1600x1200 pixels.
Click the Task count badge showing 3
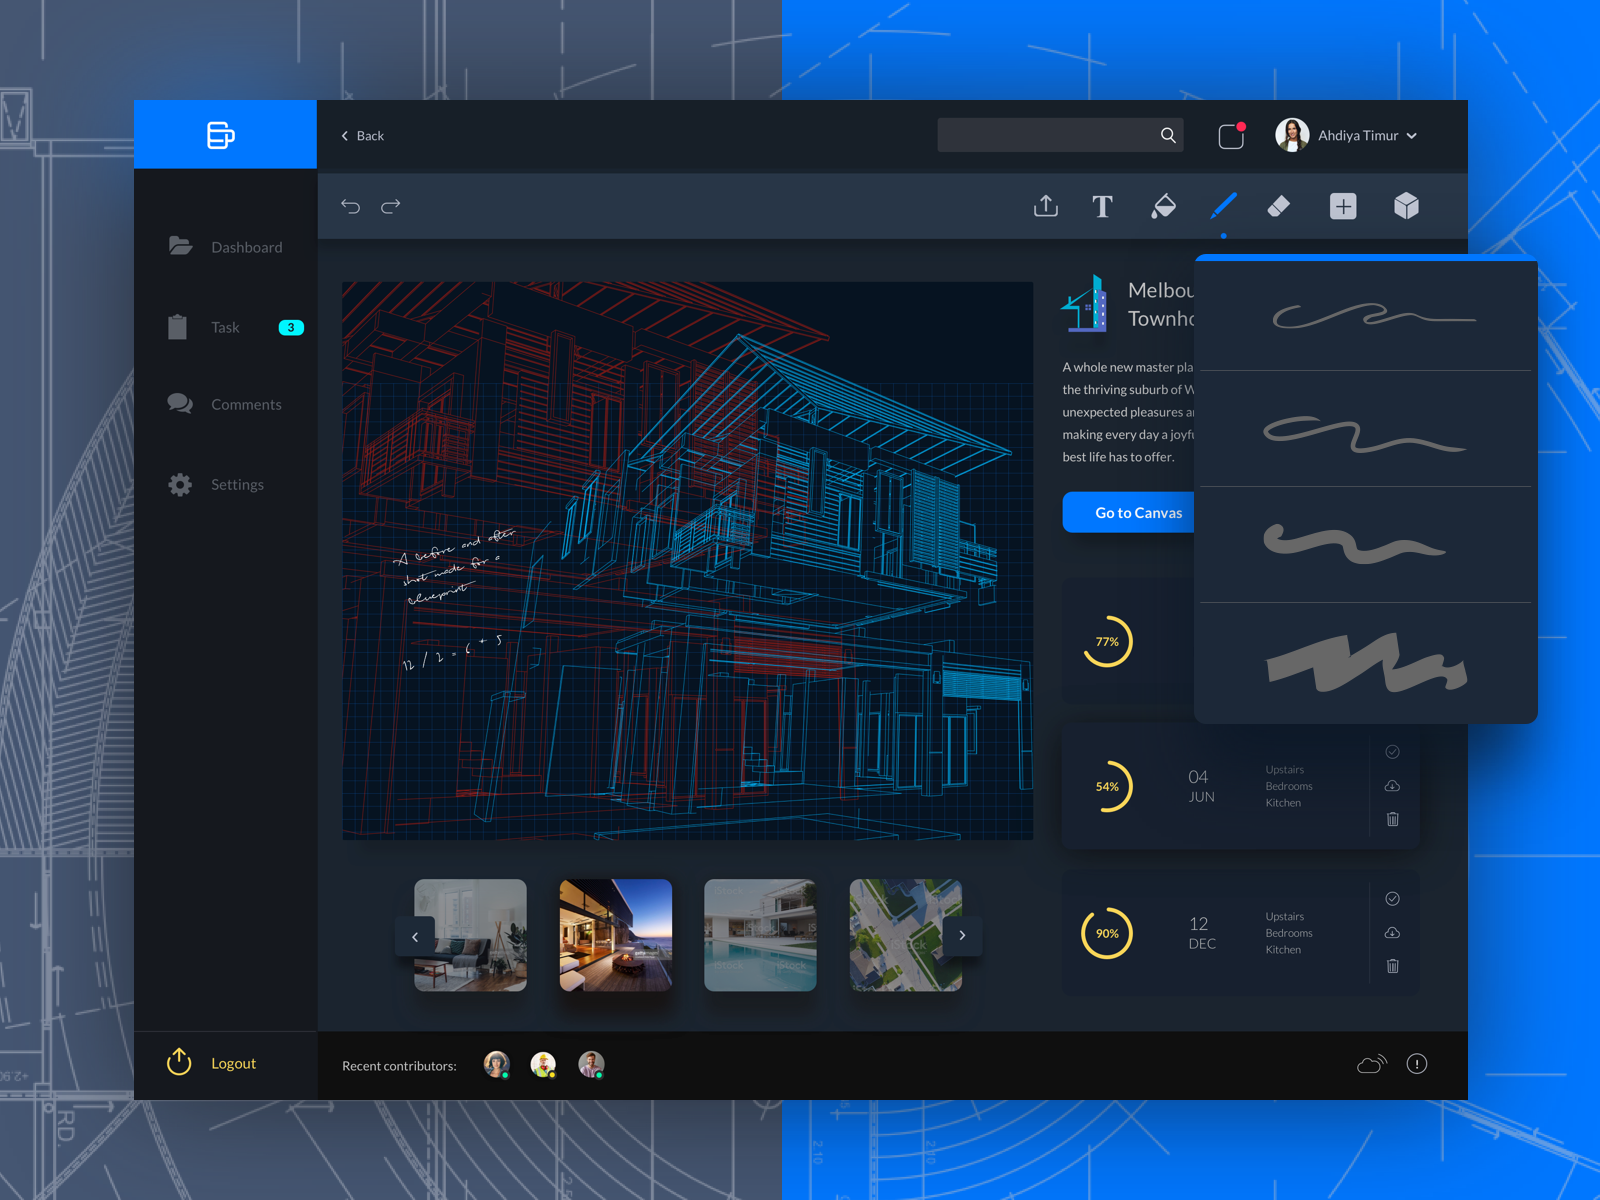coord(291,327)
